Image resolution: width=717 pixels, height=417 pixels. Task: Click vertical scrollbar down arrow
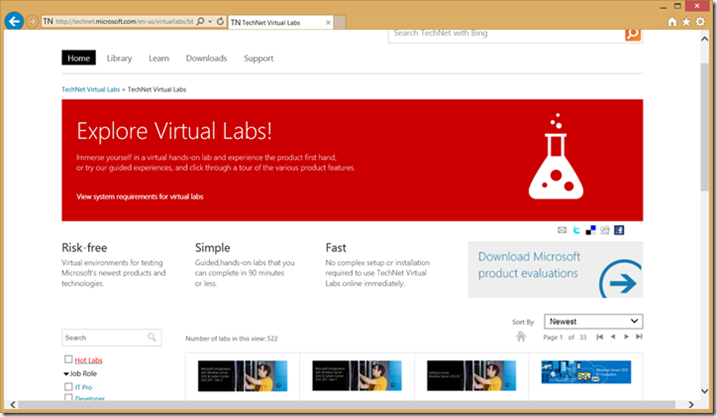[x=704, y=391]
